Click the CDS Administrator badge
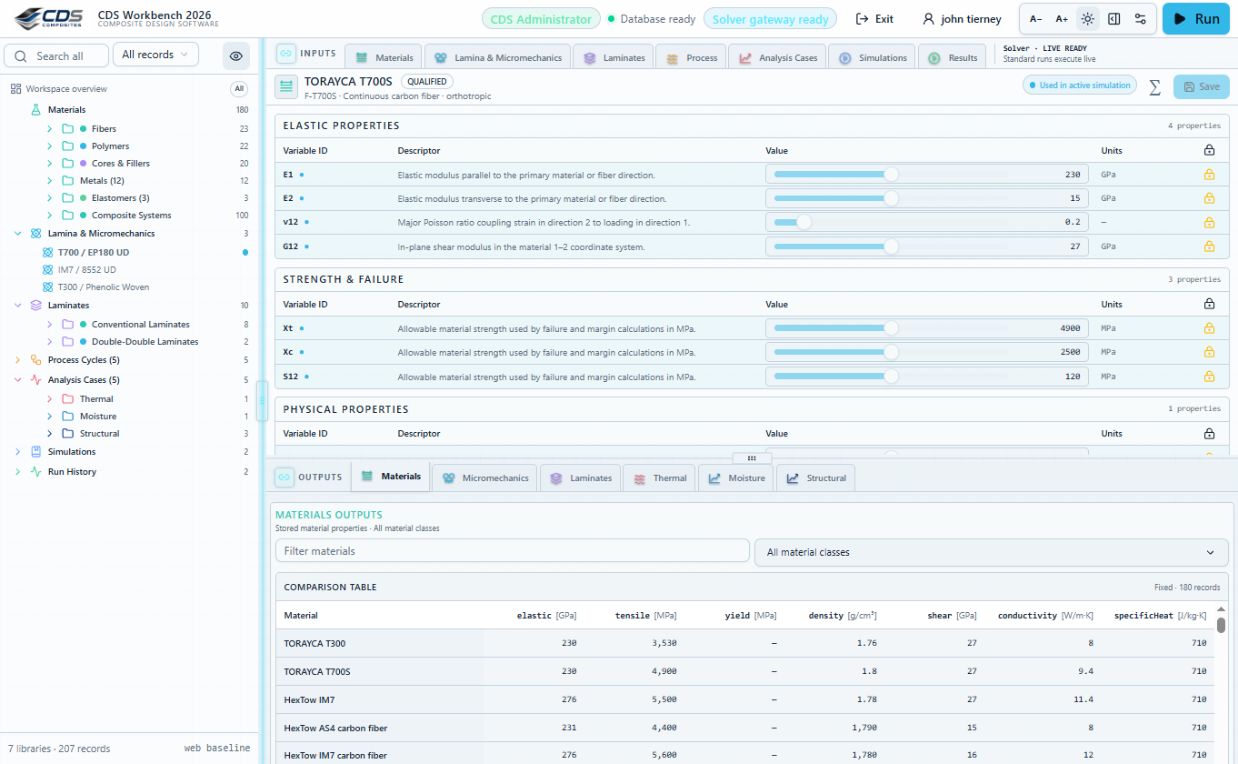Image resolution: width=1238 pixels, height=764 pixels. point(540,19)
